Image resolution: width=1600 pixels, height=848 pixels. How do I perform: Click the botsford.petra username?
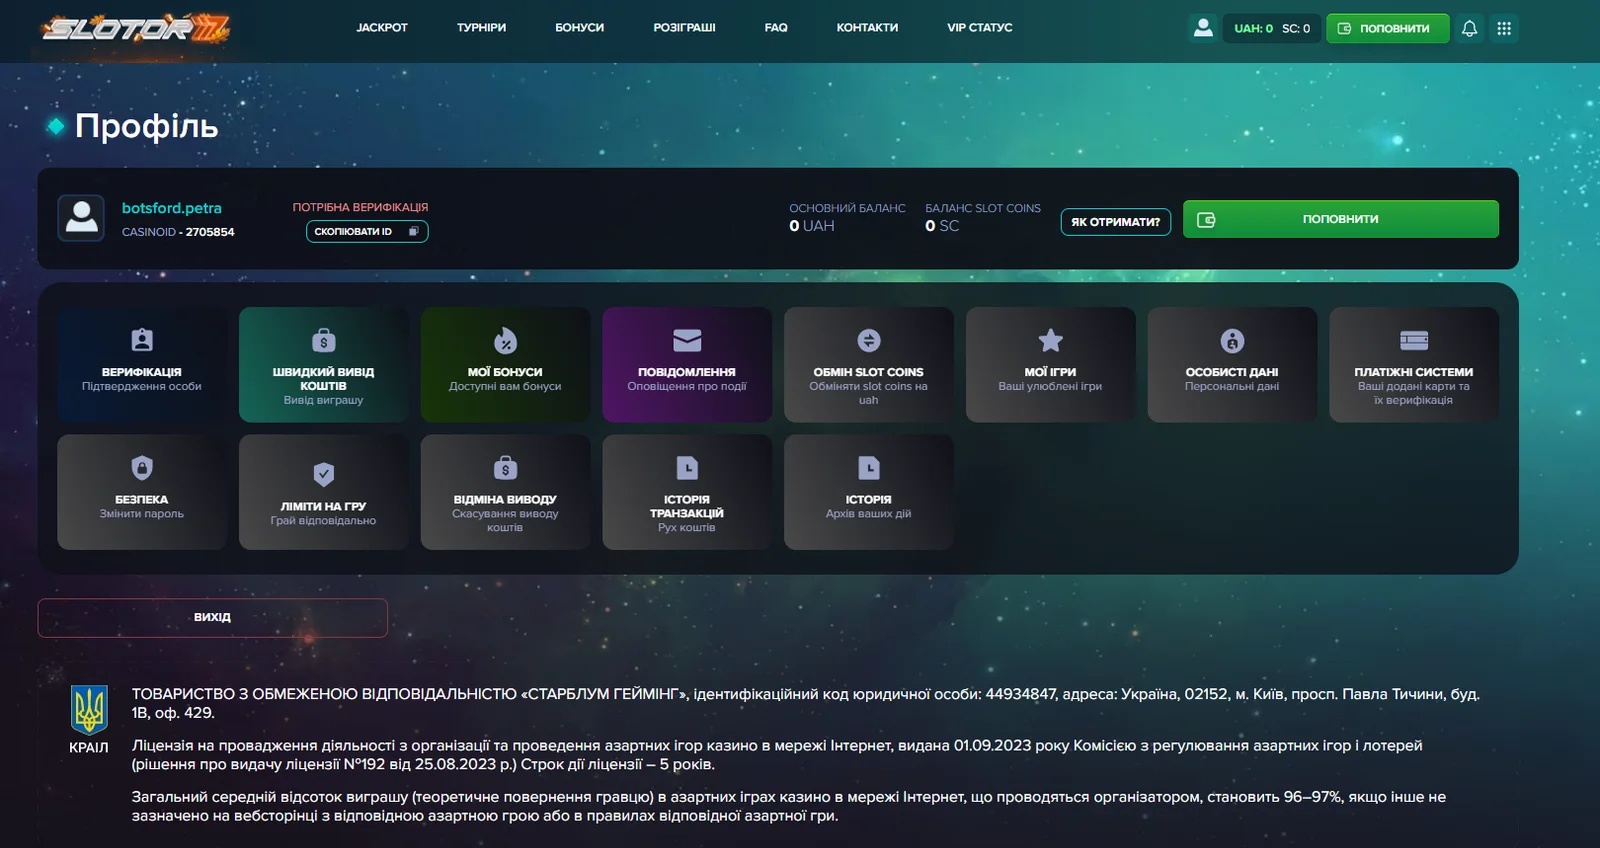[x=172, y=208]
